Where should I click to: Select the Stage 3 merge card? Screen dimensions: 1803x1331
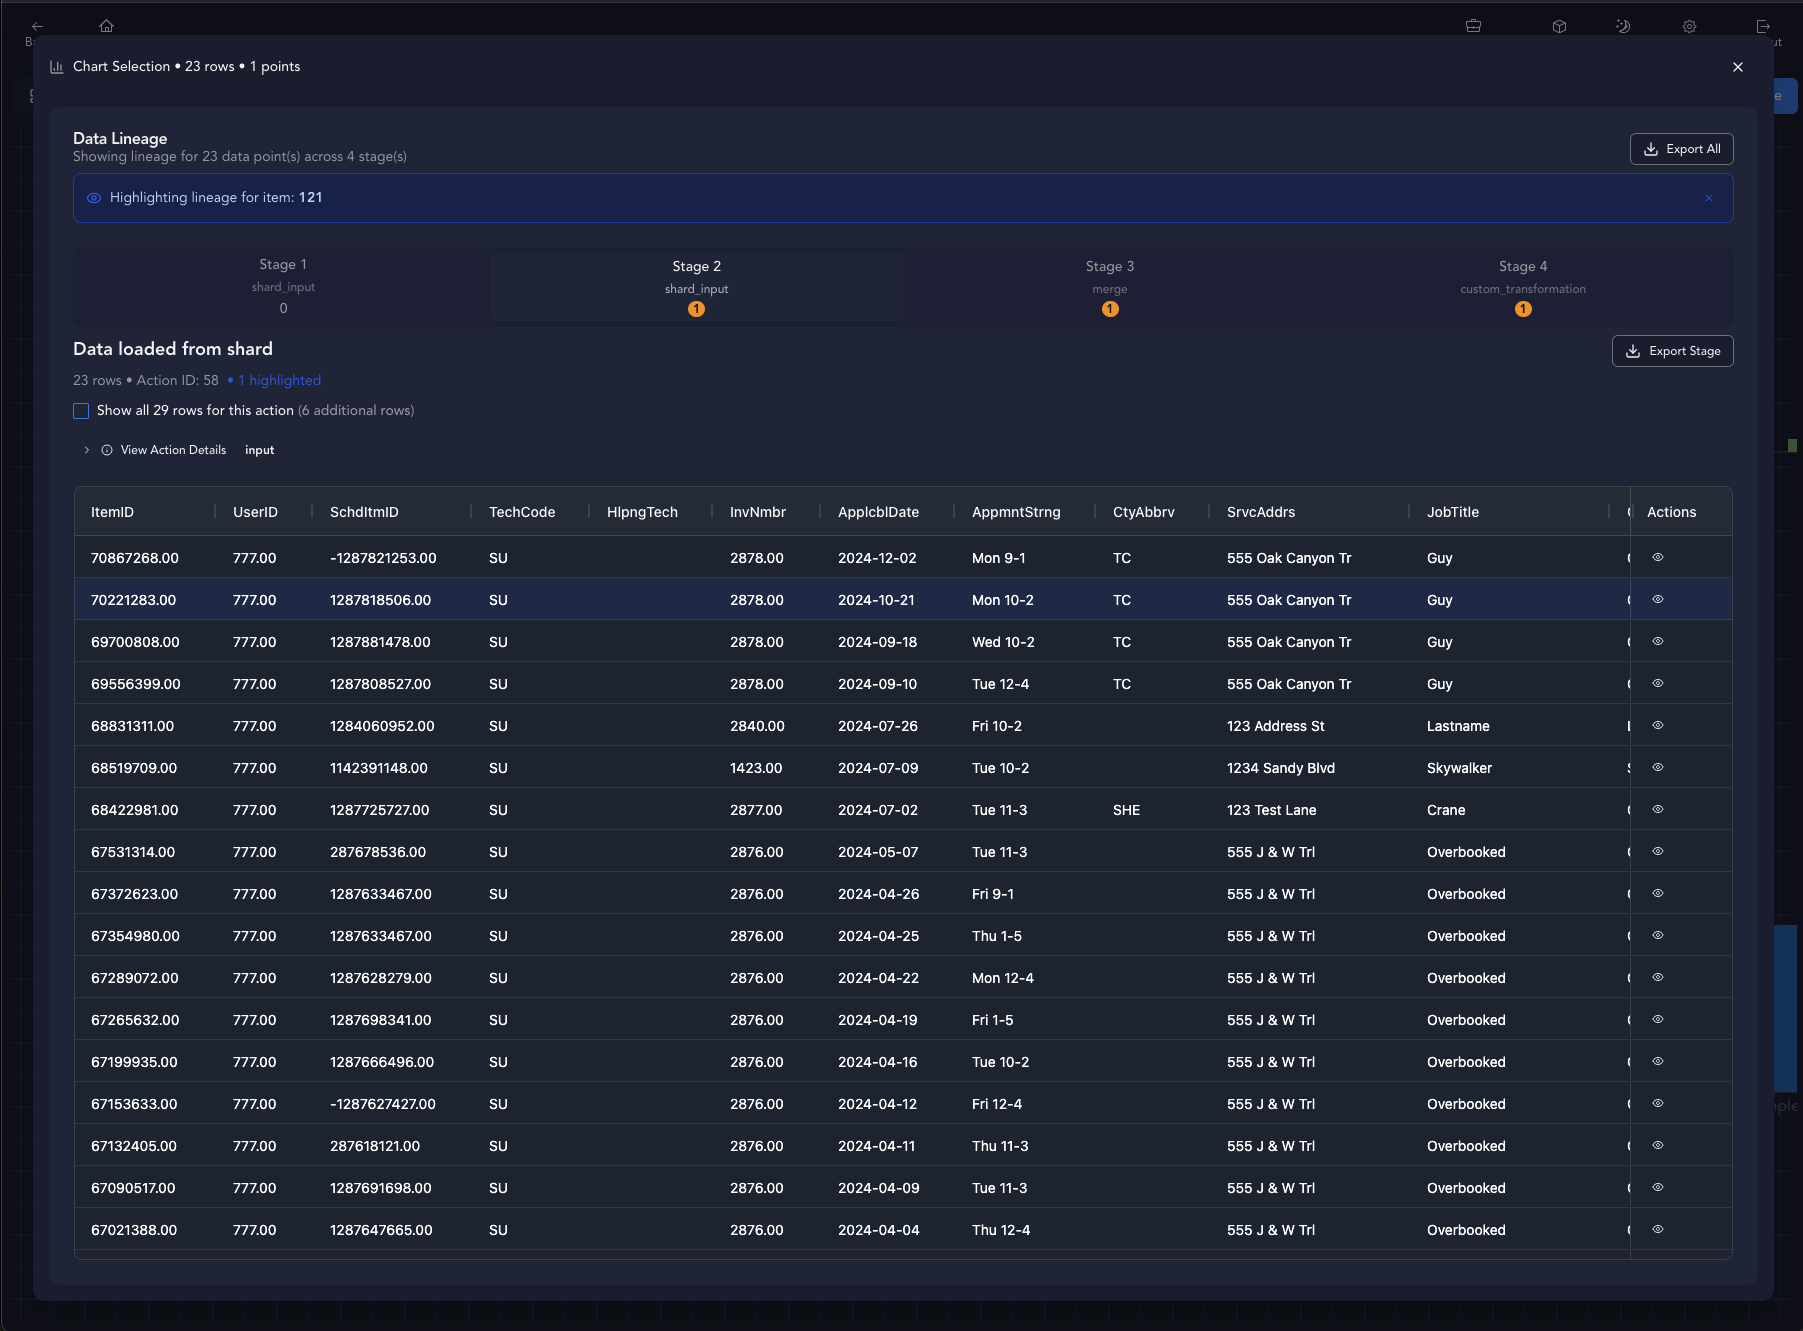1109,287
